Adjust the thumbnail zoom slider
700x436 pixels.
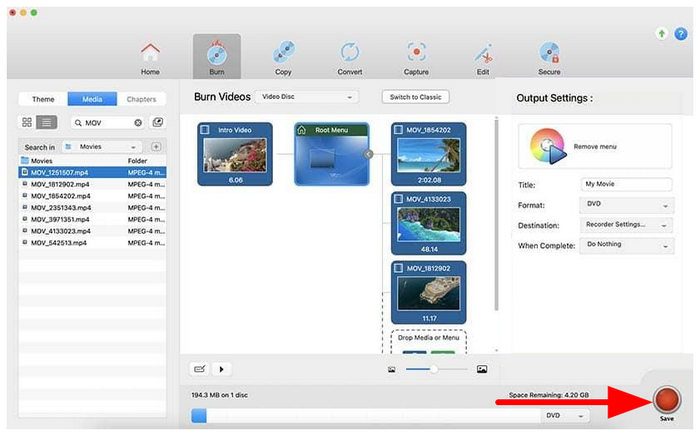[436, 369]
